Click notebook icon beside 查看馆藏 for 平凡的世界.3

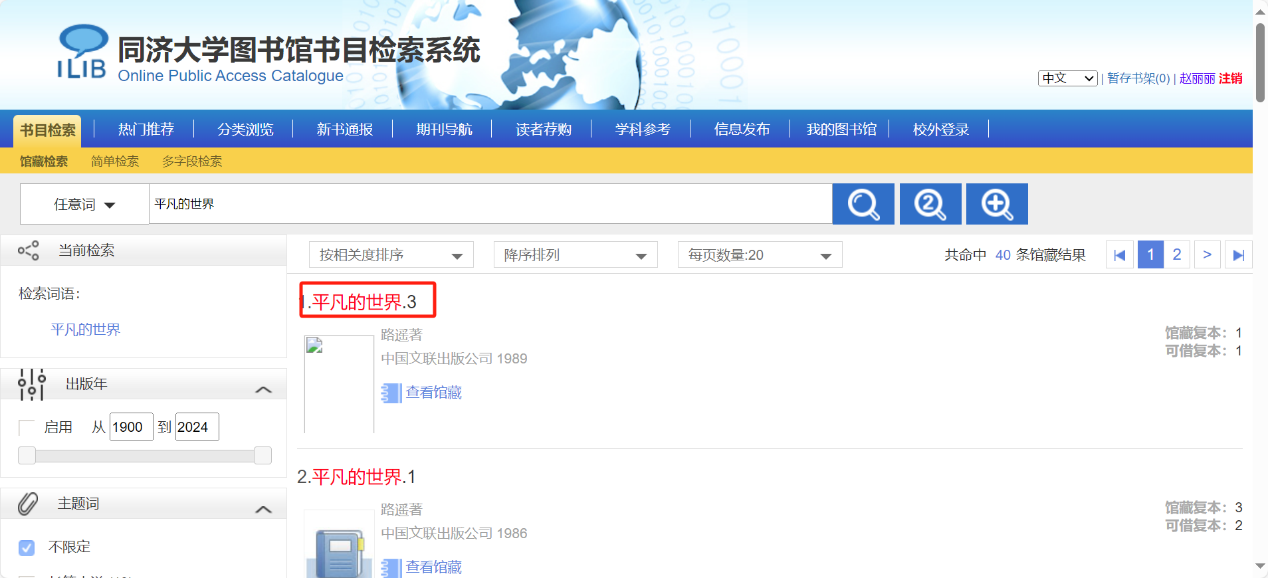point(391,393)
